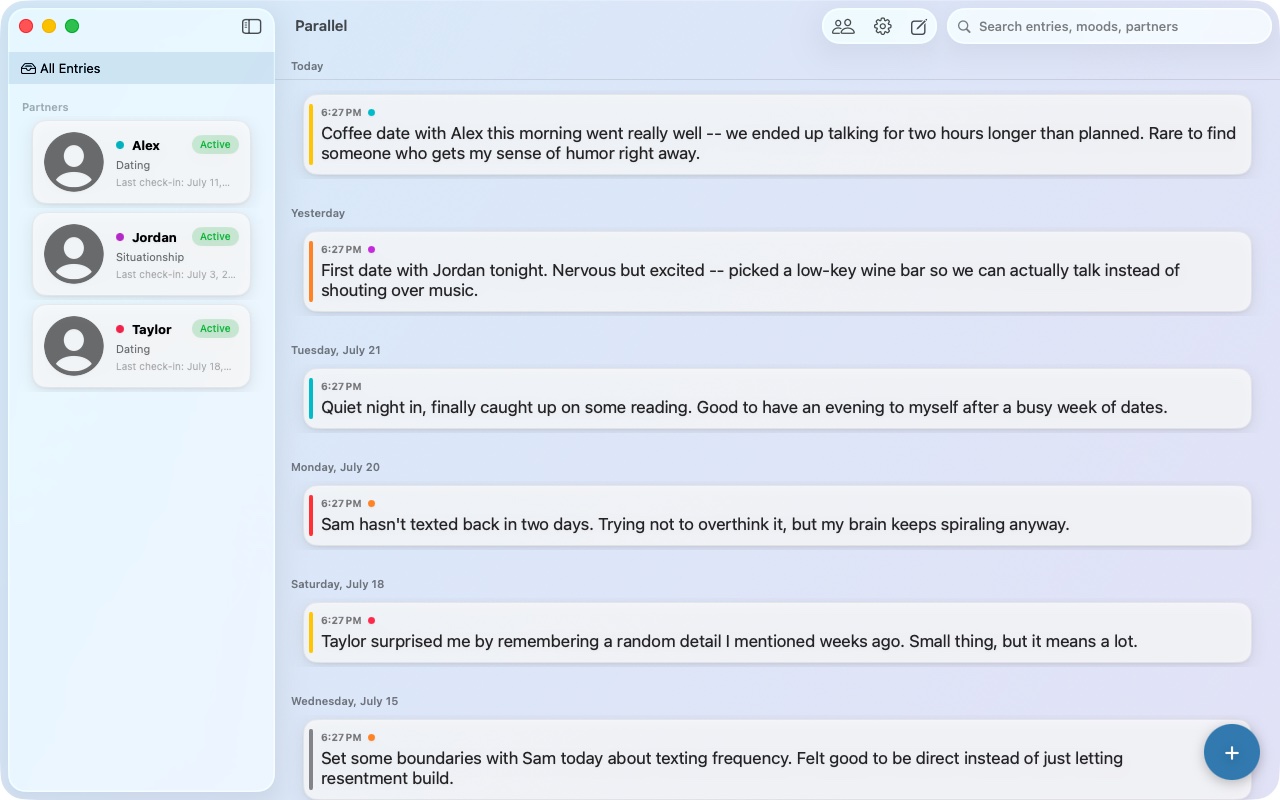This screenshot has width=1280, height=800.
Task: Click the Parallel app title
Action: click(321, 26)
